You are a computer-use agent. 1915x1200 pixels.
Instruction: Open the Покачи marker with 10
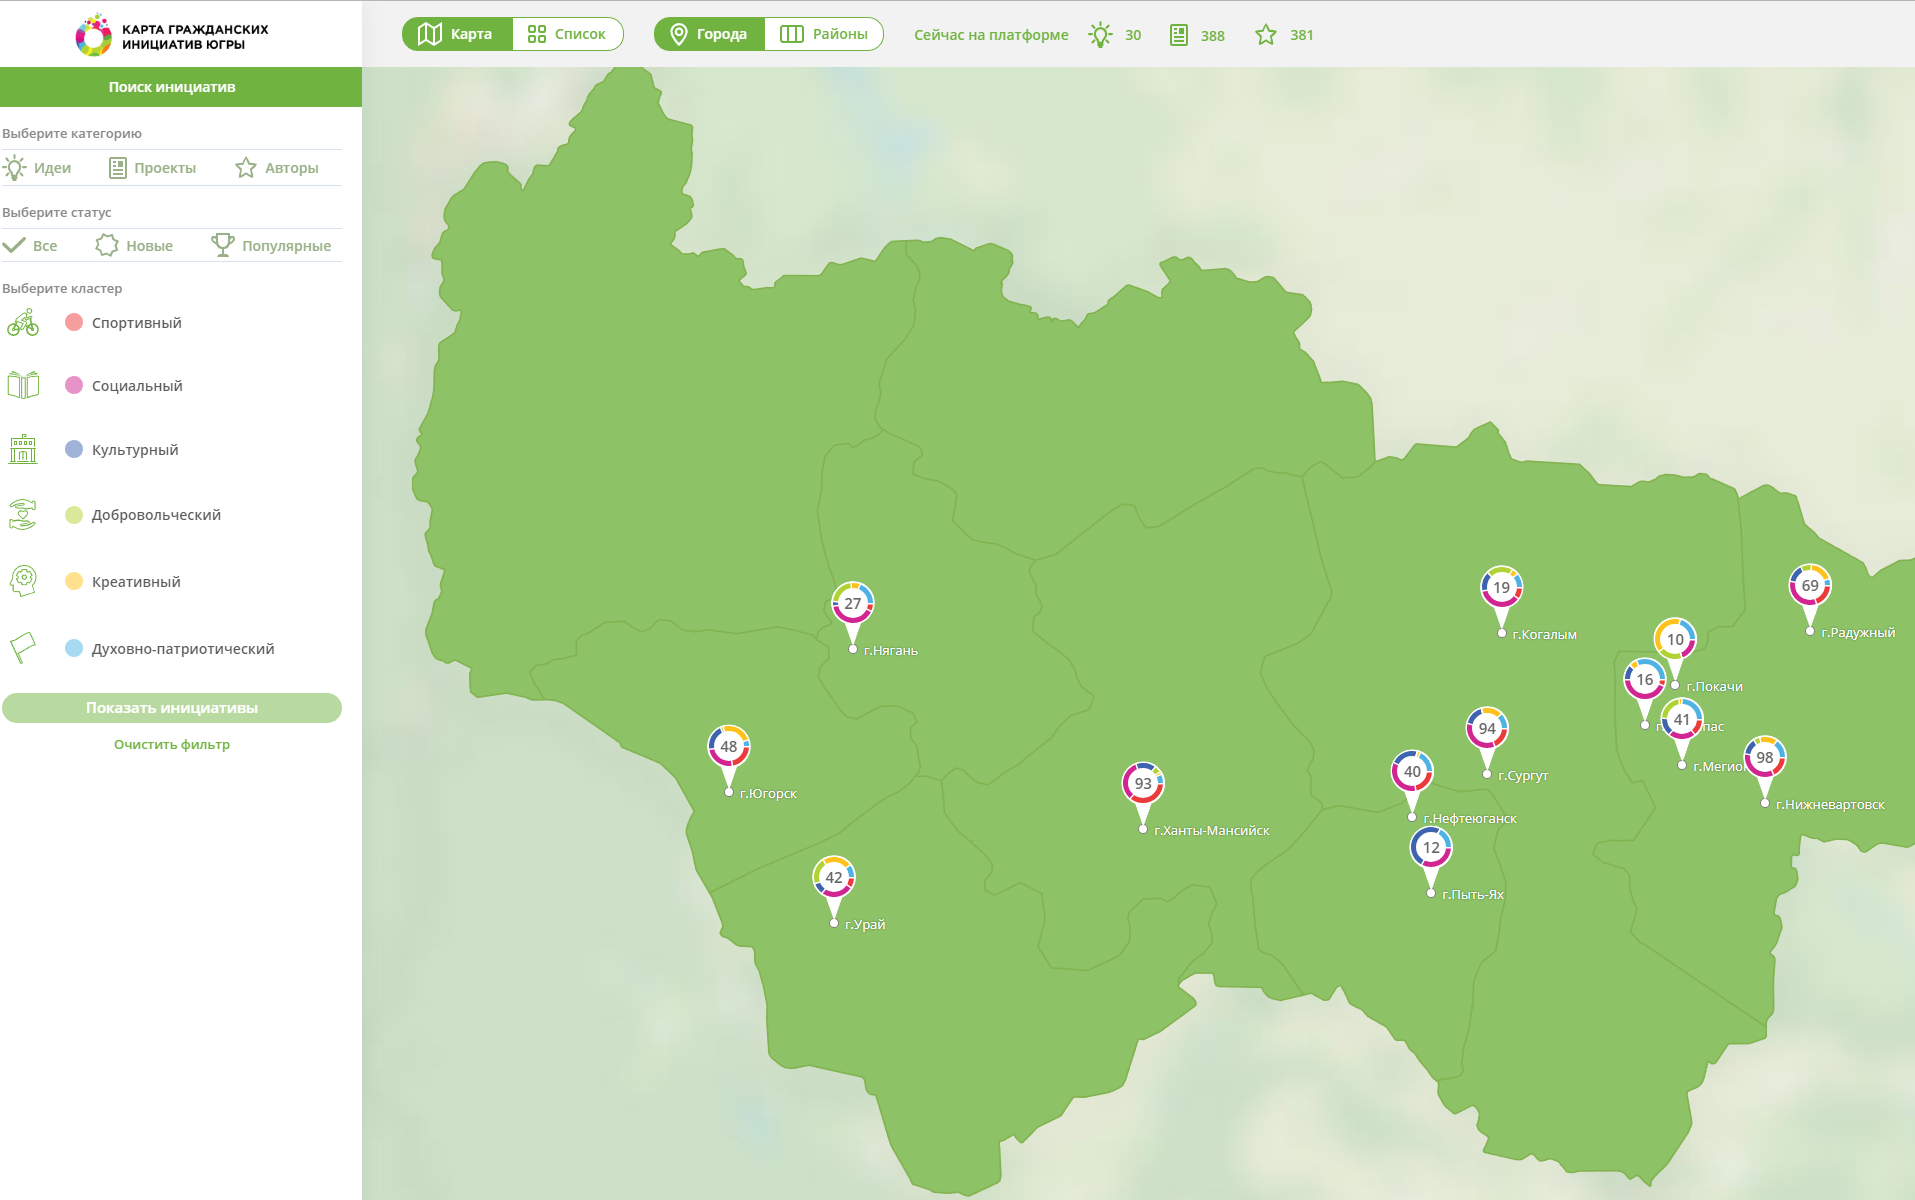tap(1675, 640)
